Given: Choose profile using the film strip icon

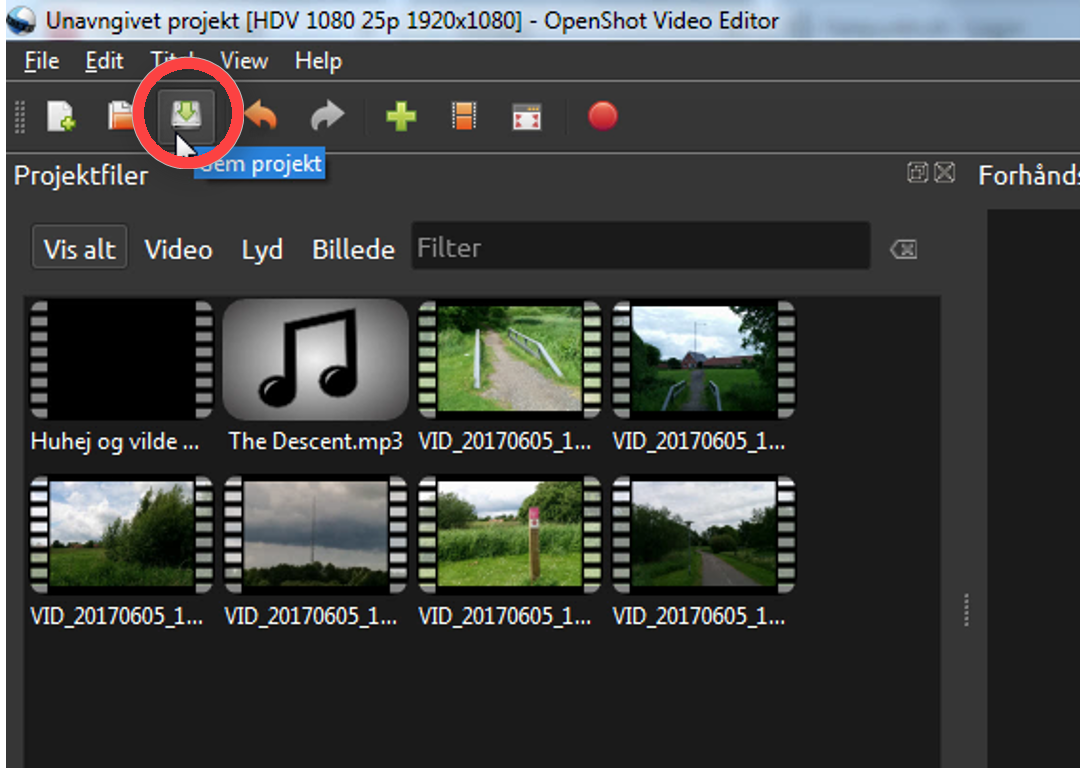Looking at the screenshot, I should pyautogui.click(x=464, y=116).
